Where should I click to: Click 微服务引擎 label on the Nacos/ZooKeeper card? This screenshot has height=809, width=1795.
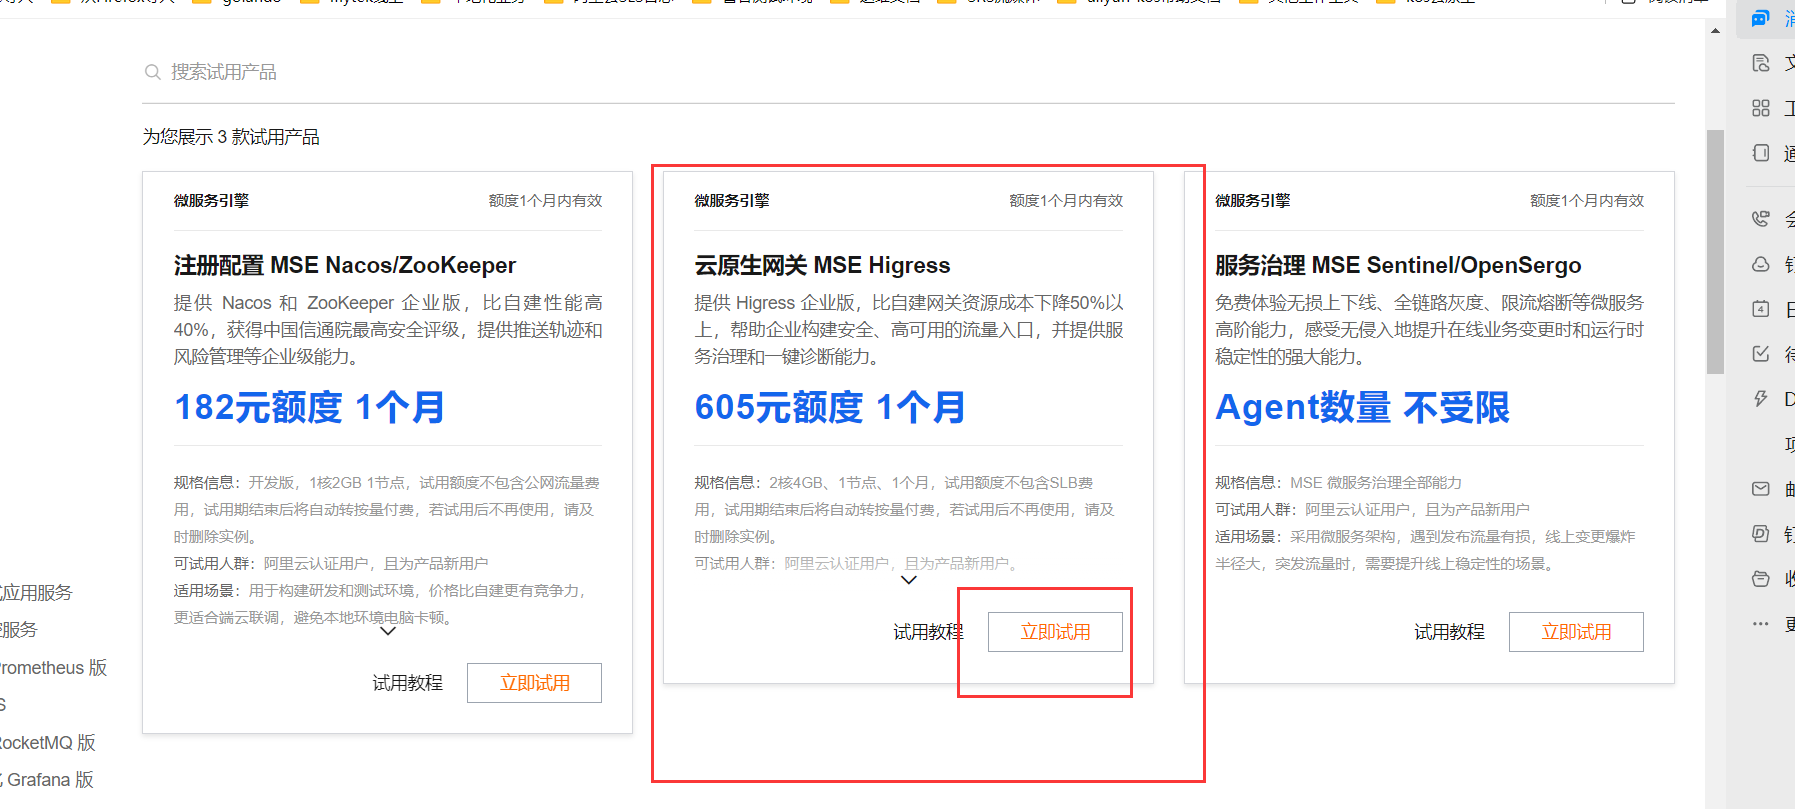tap(211, 201)
